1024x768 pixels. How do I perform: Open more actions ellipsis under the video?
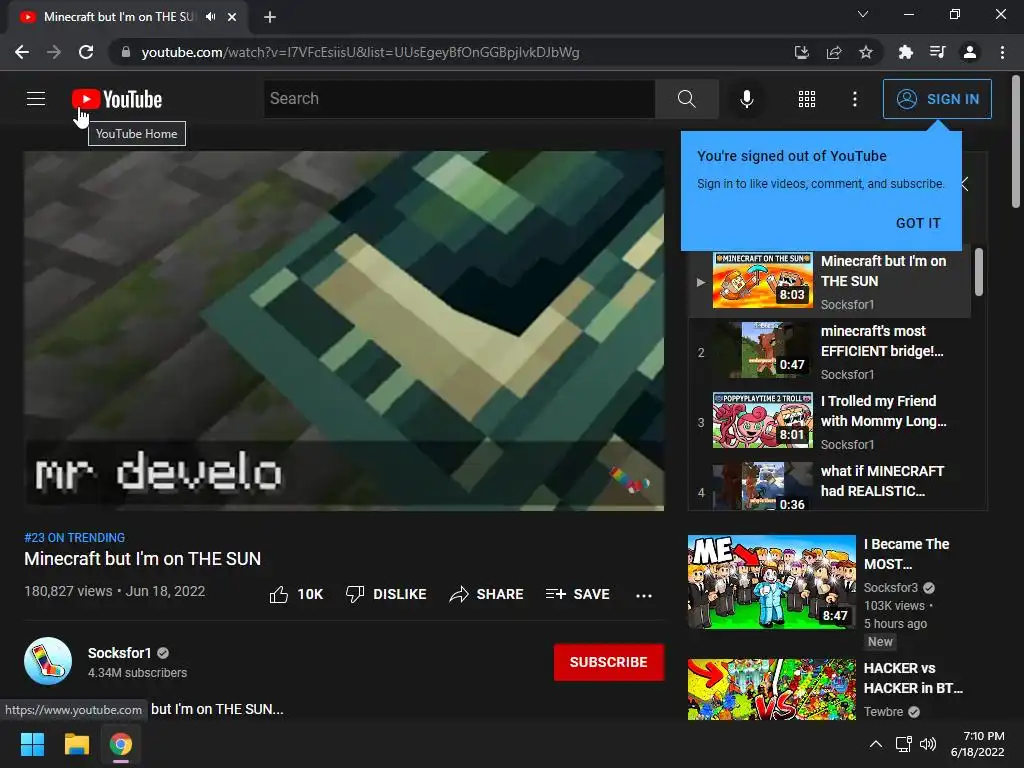tap(644, 595)
